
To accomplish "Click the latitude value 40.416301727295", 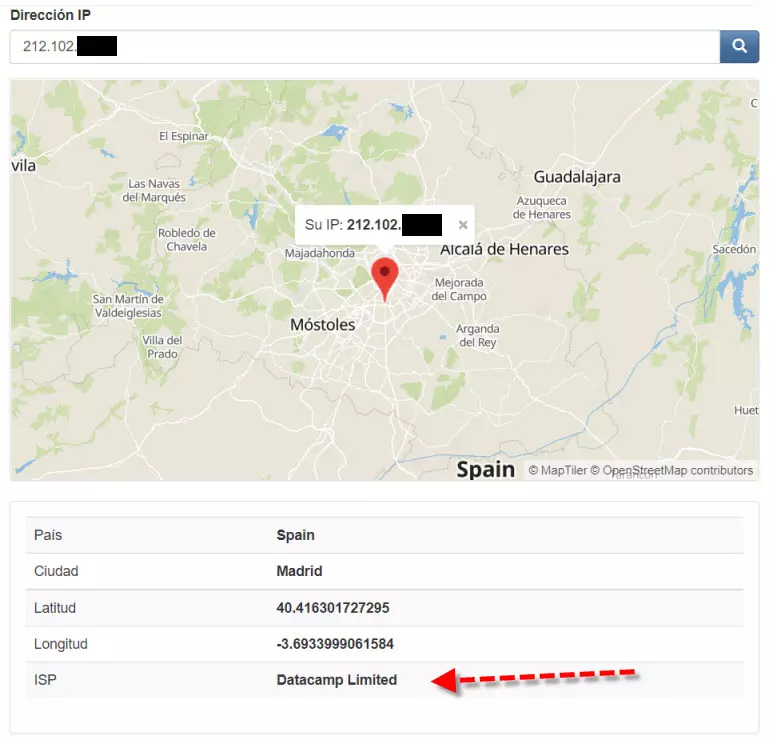I will tap(332, 608).
